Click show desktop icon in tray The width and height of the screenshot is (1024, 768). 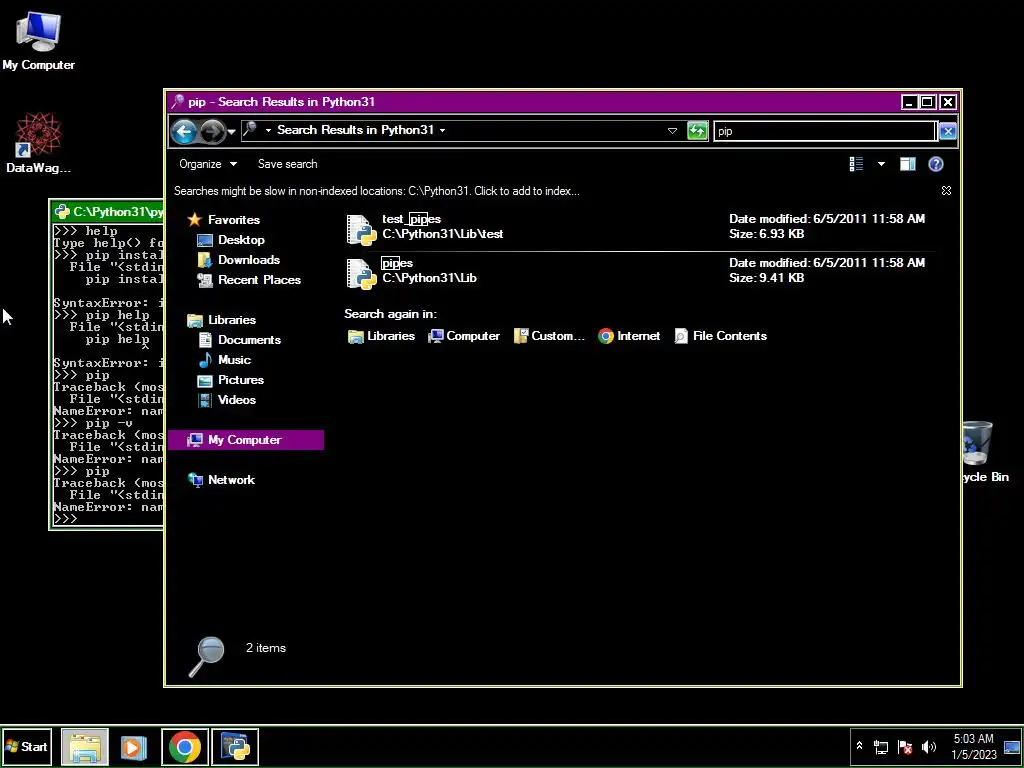pyautogui.click(x=1012, y=747)
